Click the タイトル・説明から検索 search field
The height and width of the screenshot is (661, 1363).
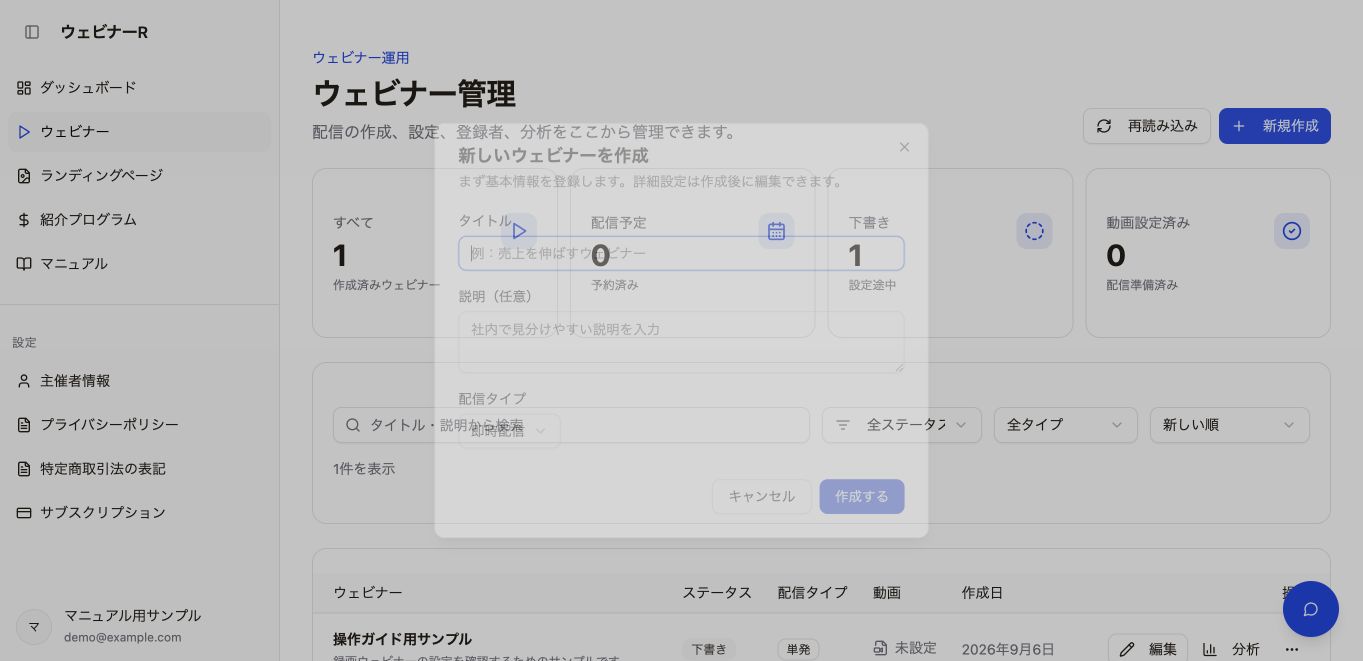pyautogui.click(x=571, y=425)
